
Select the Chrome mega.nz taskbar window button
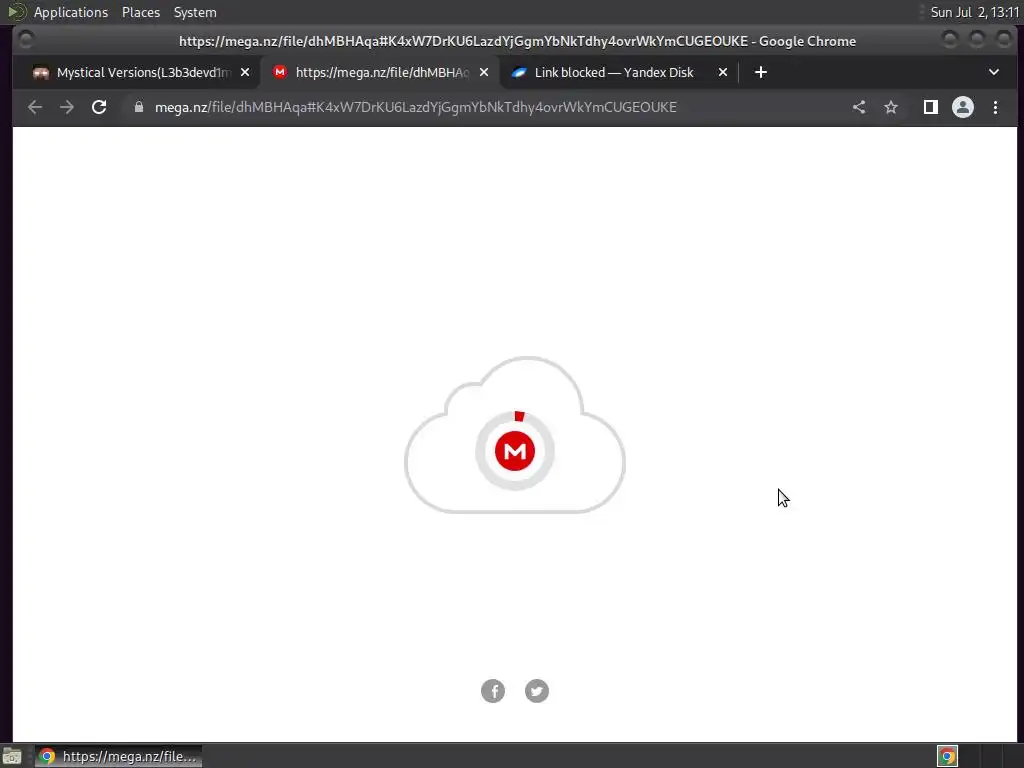click(x=118, y=756)
